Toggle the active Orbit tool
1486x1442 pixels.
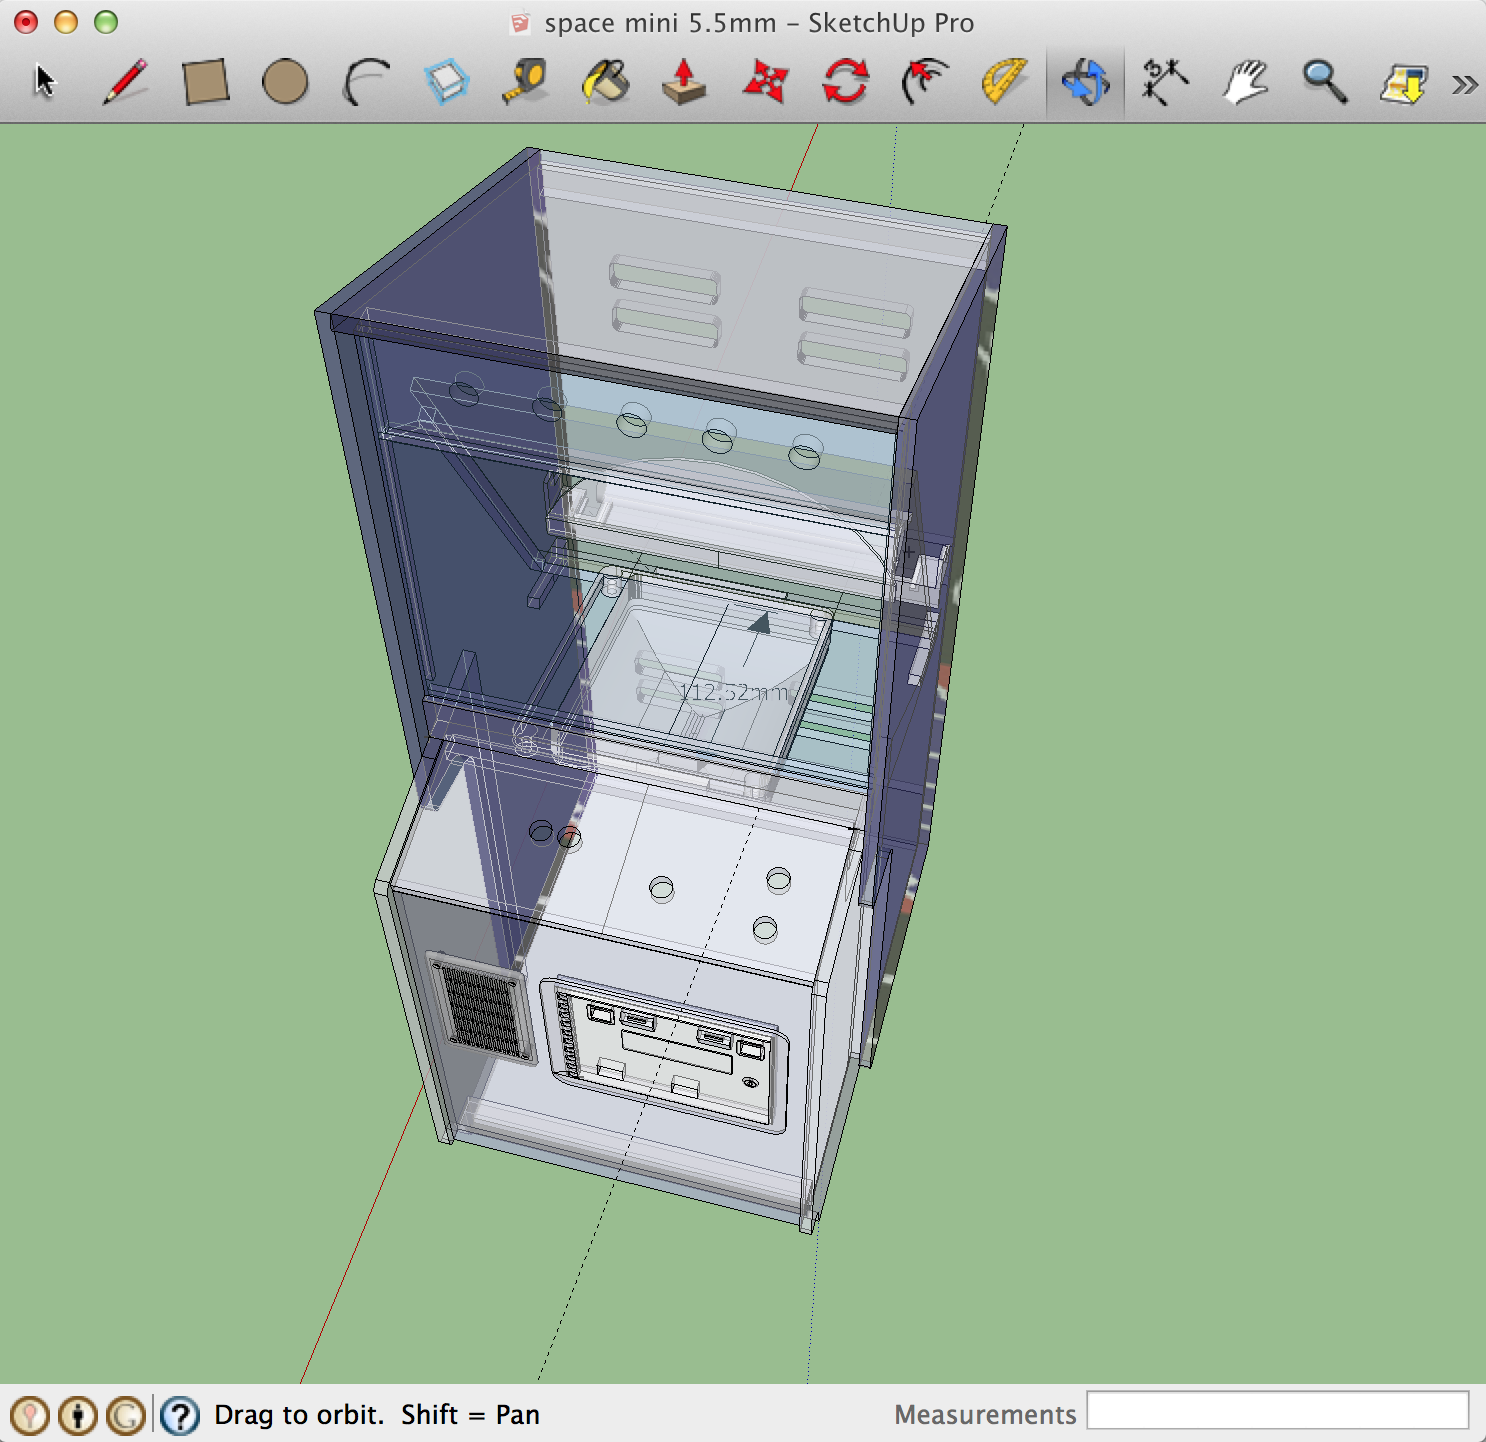pos(1085,82)
